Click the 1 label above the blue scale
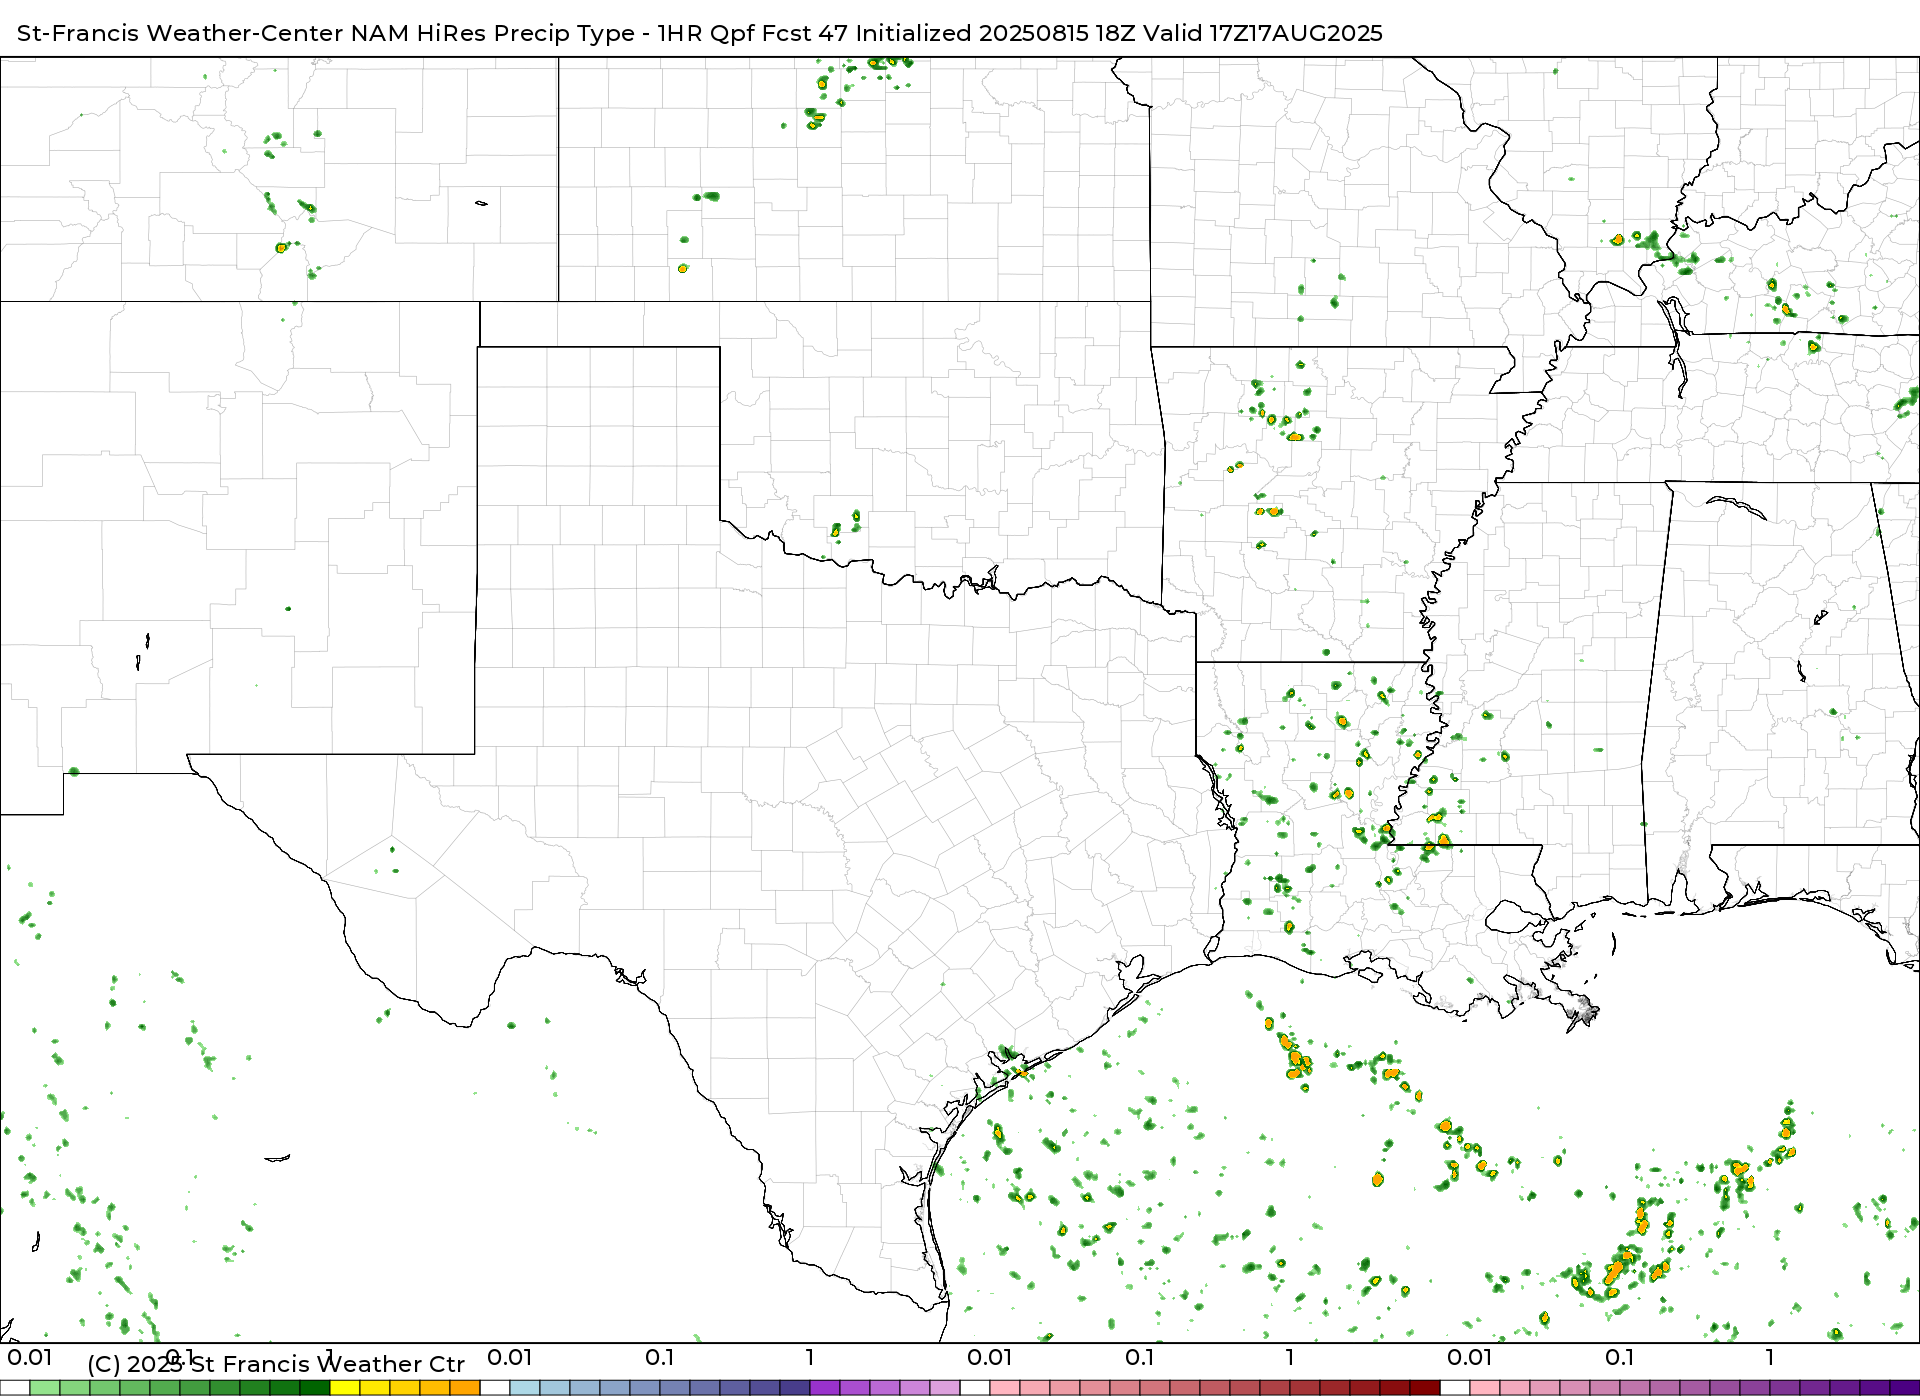The image size is (1920, 1400). coord(810,1357)
